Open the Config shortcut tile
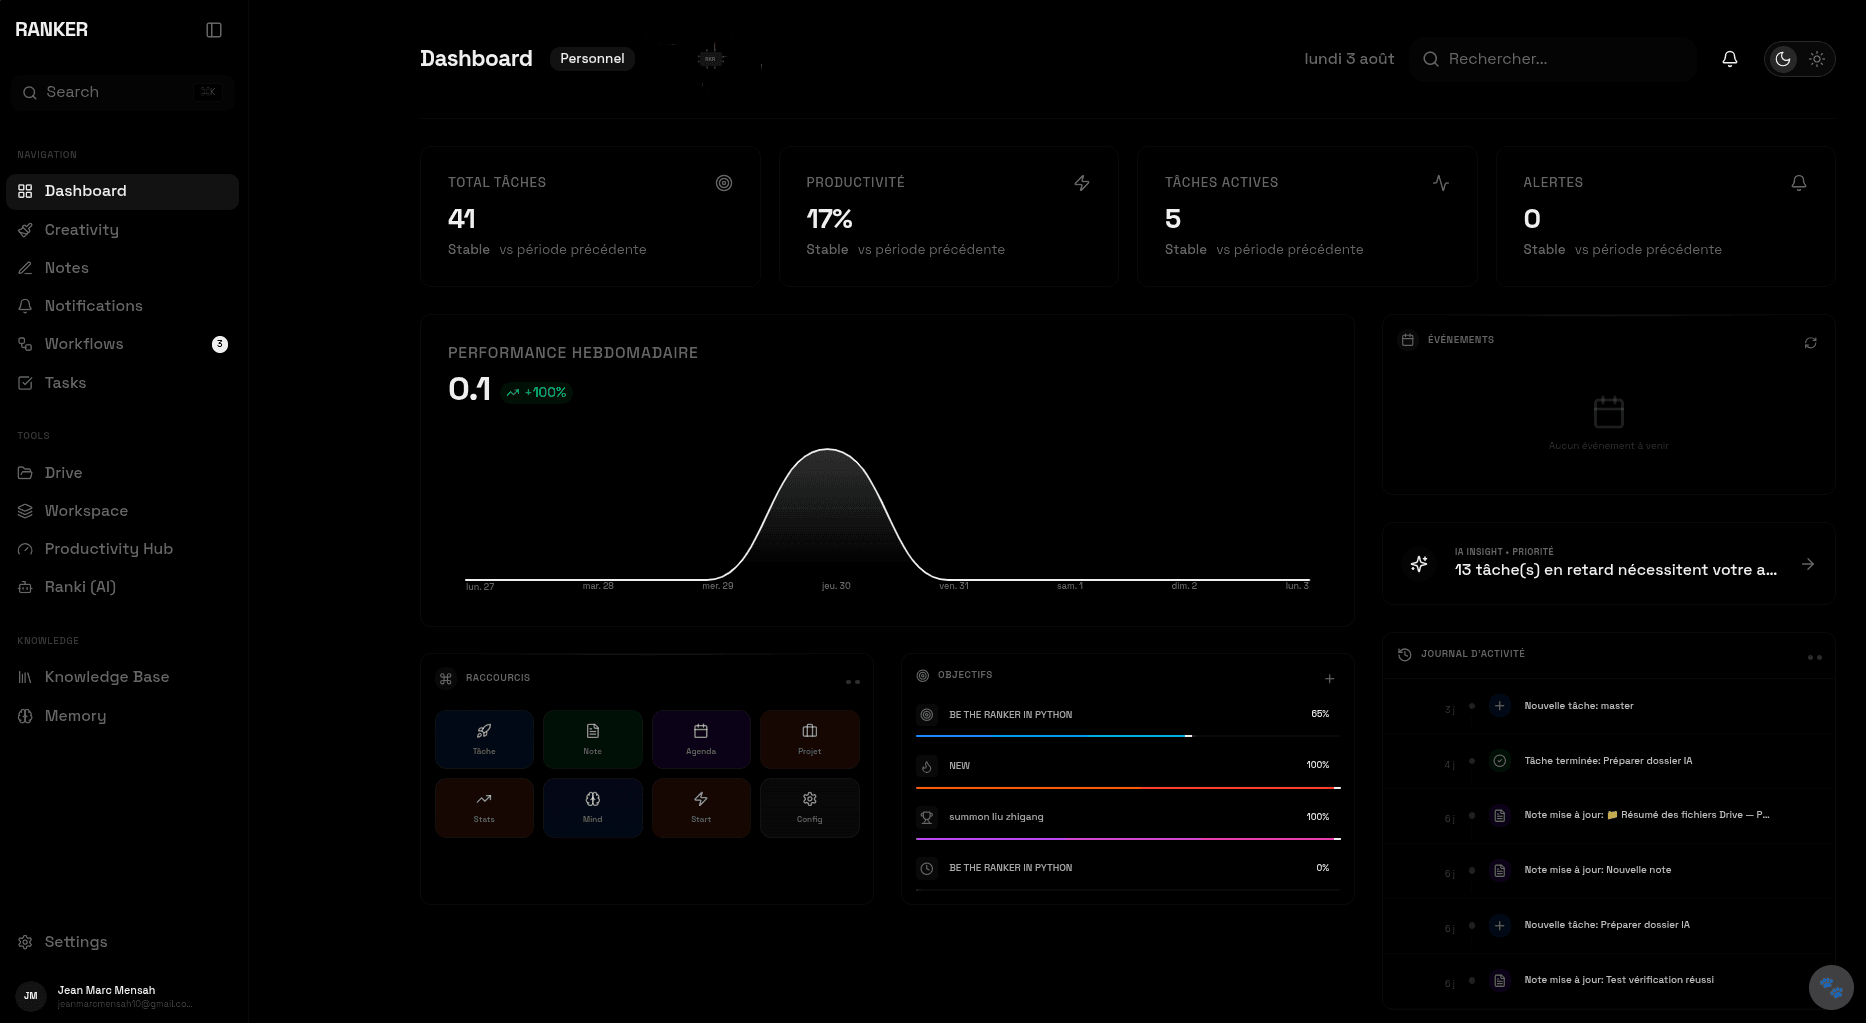The height and width of the screenshot is (1023, 1866). 810,807
